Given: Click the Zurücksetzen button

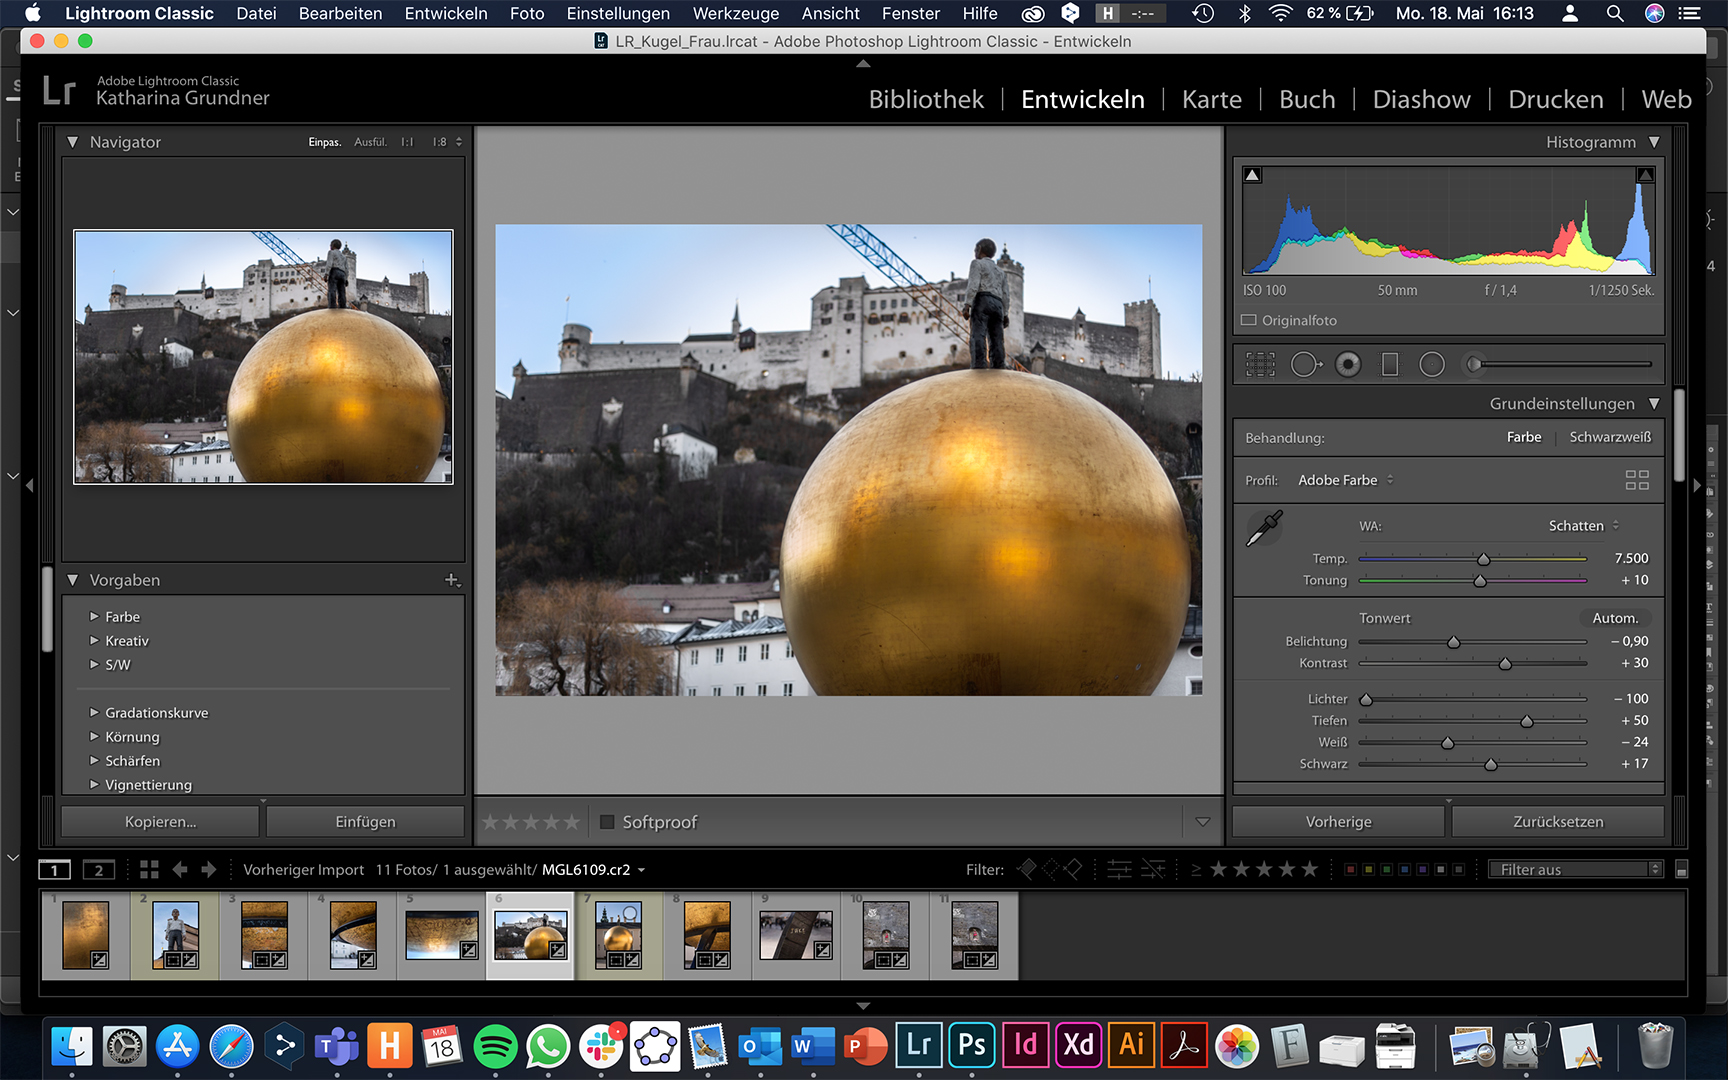Looking at the screenshot, I should click(1557, 822).
